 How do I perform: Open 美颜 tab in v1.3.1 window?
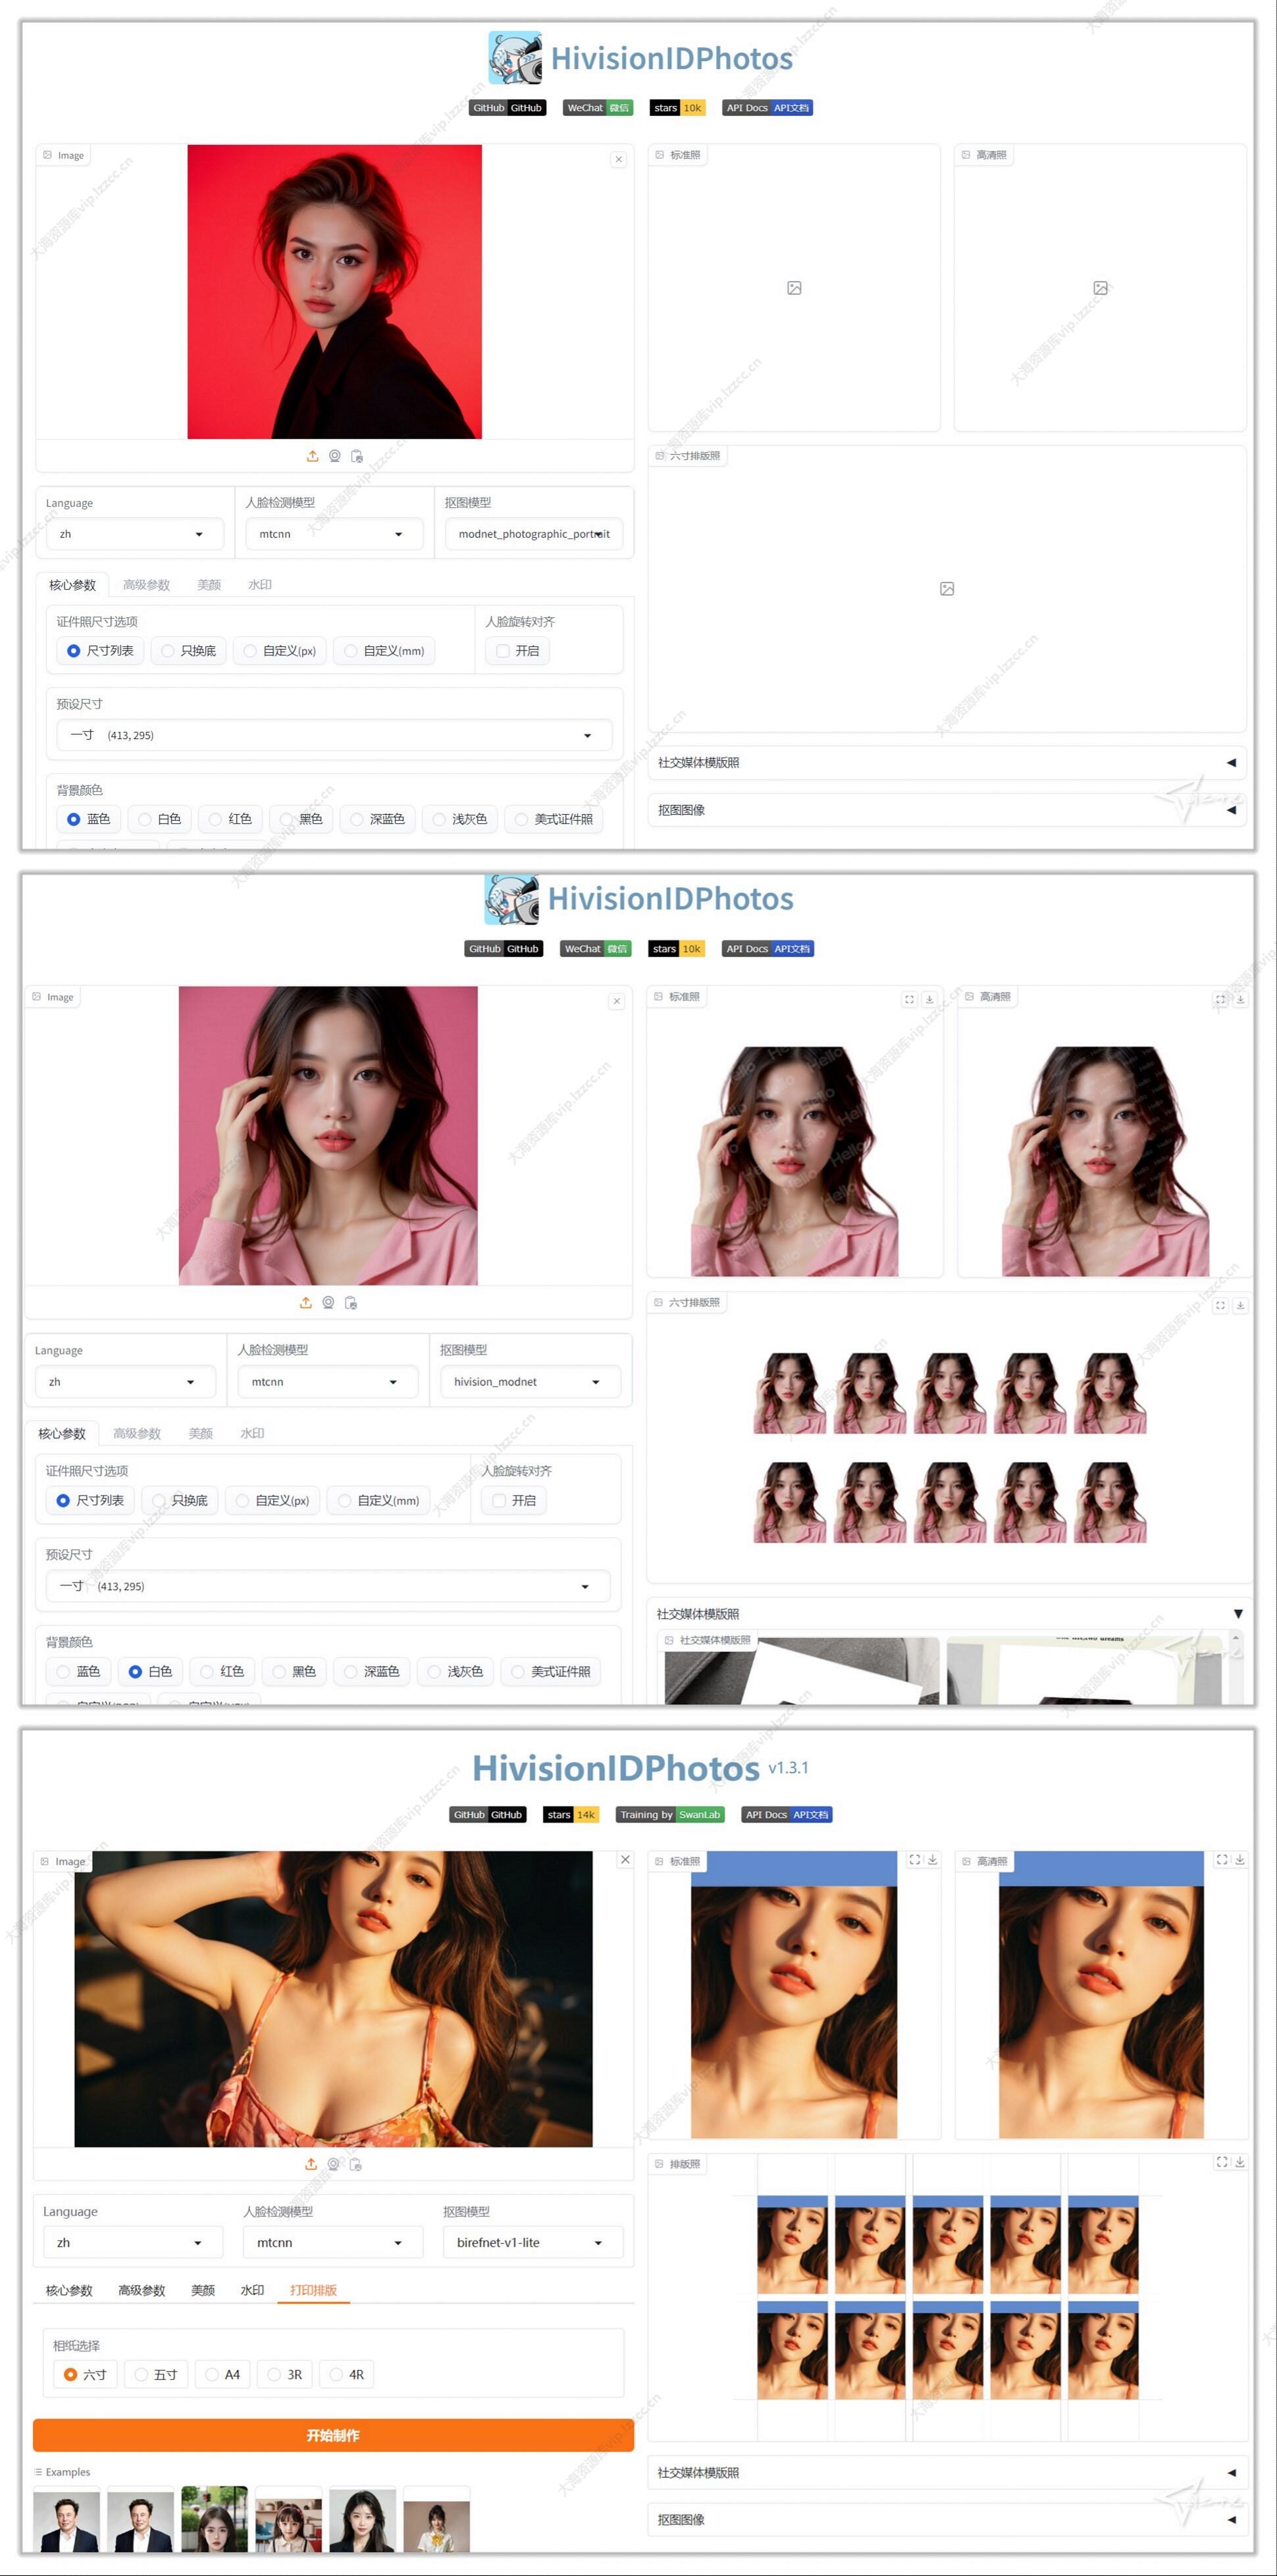pyautogui.click(x=203, y=2290)
